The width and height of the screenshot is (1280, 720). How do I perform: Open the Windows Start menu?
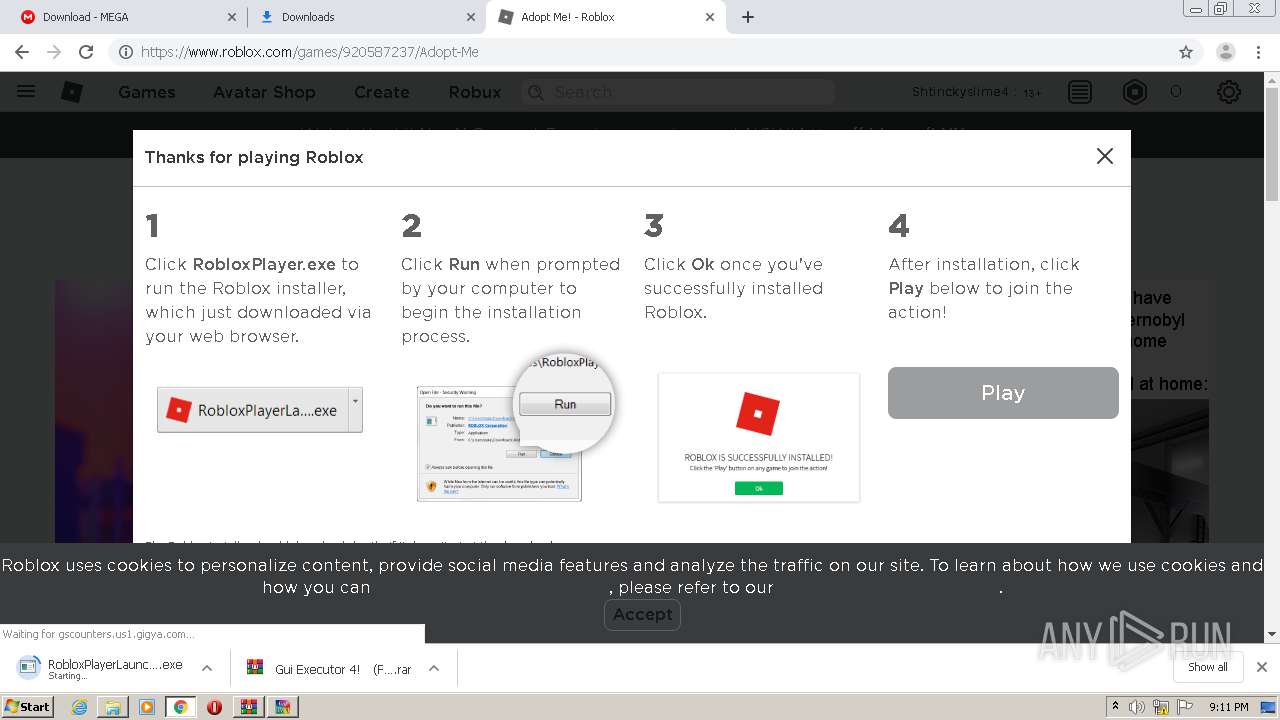(27, 707)
